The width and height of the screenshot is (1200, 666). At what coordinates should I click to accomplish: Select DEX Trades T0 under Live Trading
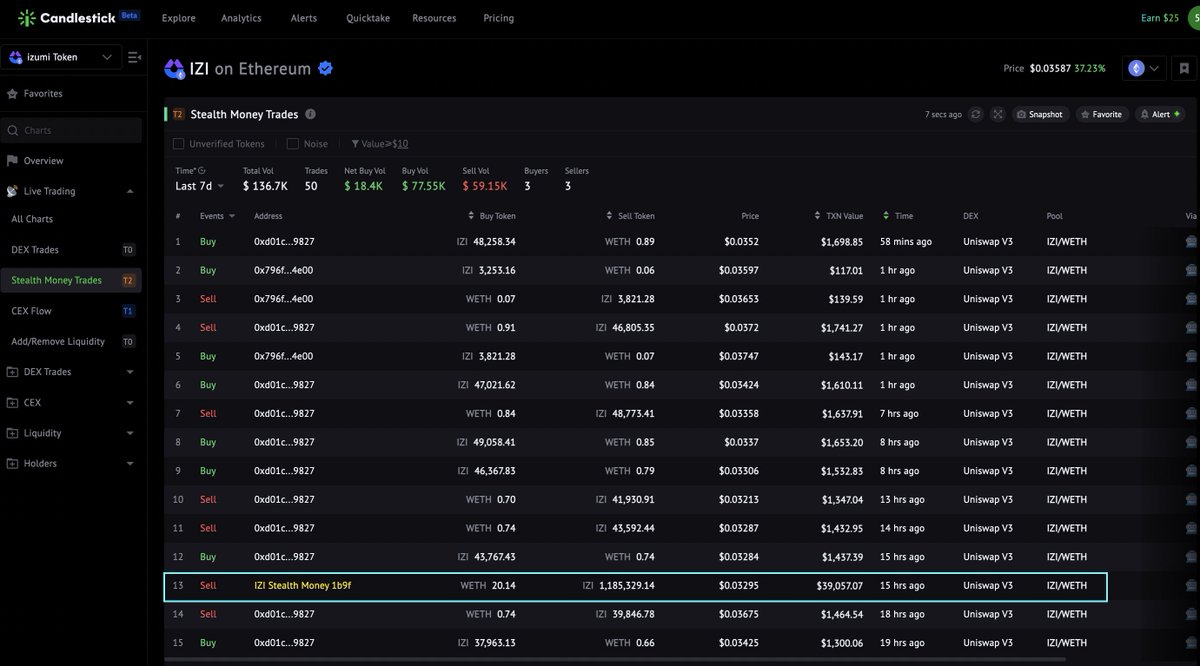coord(70,250)
